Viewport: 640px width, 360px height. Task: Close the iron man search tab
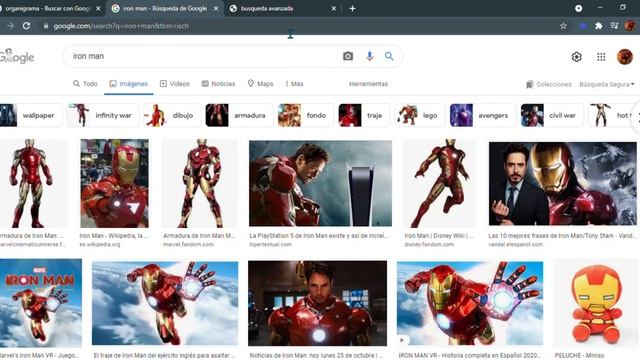216,8
